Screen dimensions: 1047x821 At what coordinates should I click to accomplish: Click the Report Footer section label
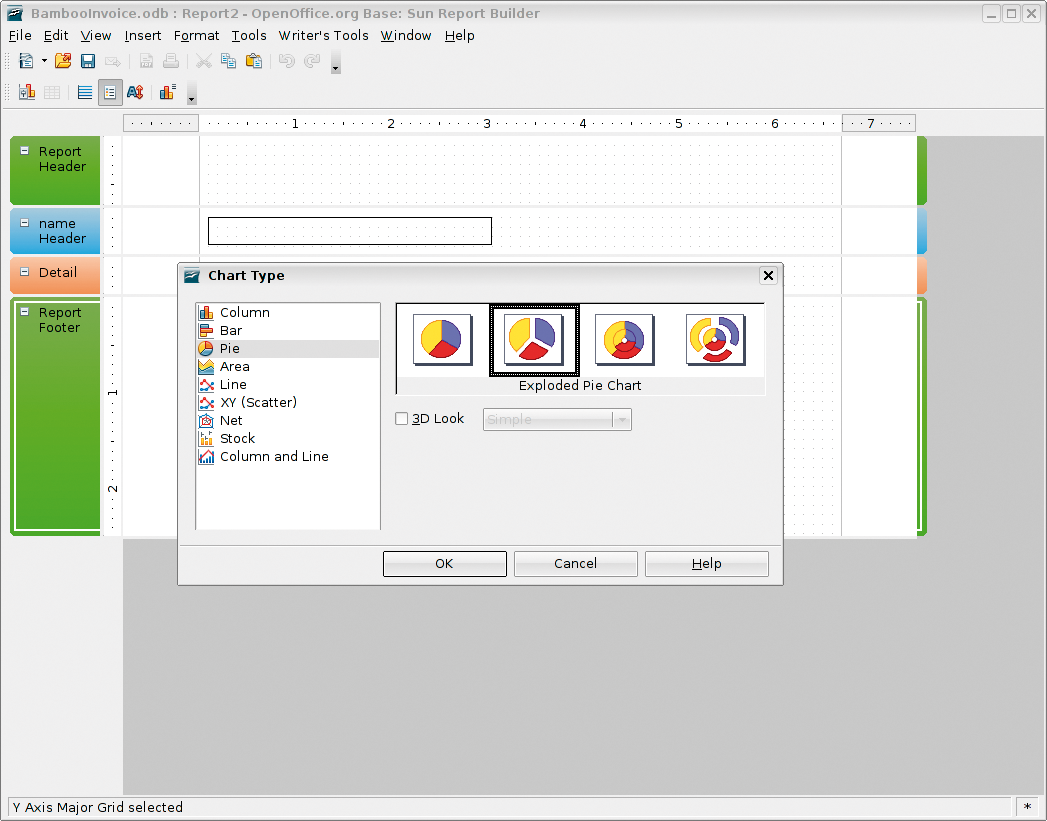tap(59, 320)
